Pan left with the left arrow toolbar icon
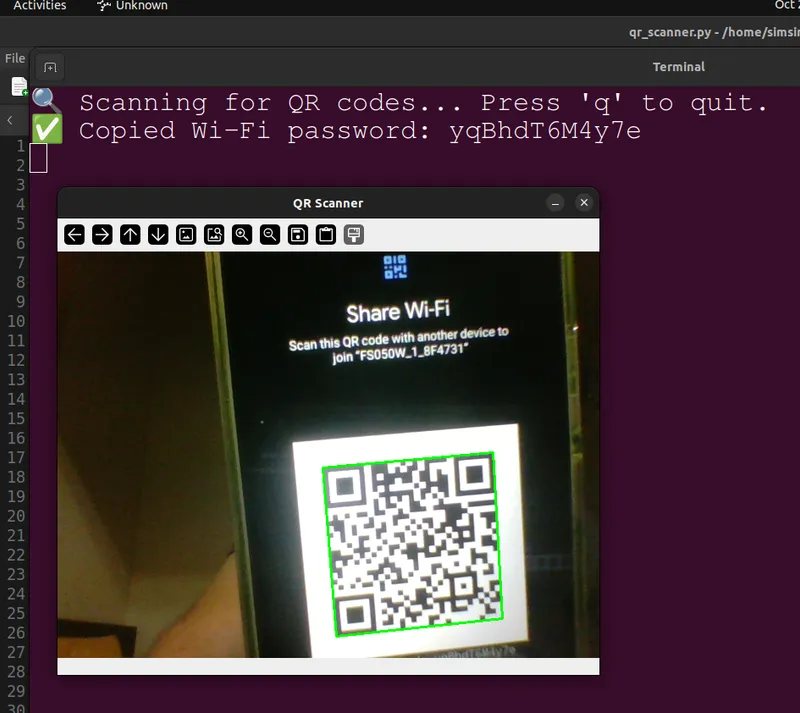This screenshot has height=713, width=800. click(x=74, y=235)
